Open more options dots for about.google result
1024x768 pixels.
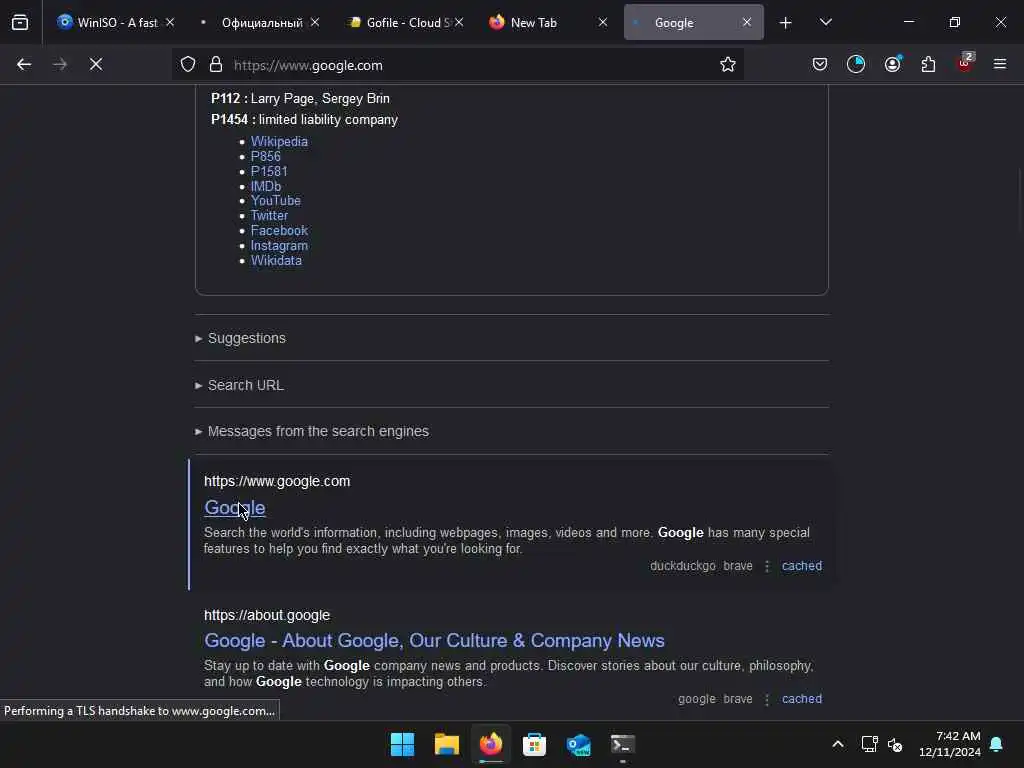[x=767, y=699]
